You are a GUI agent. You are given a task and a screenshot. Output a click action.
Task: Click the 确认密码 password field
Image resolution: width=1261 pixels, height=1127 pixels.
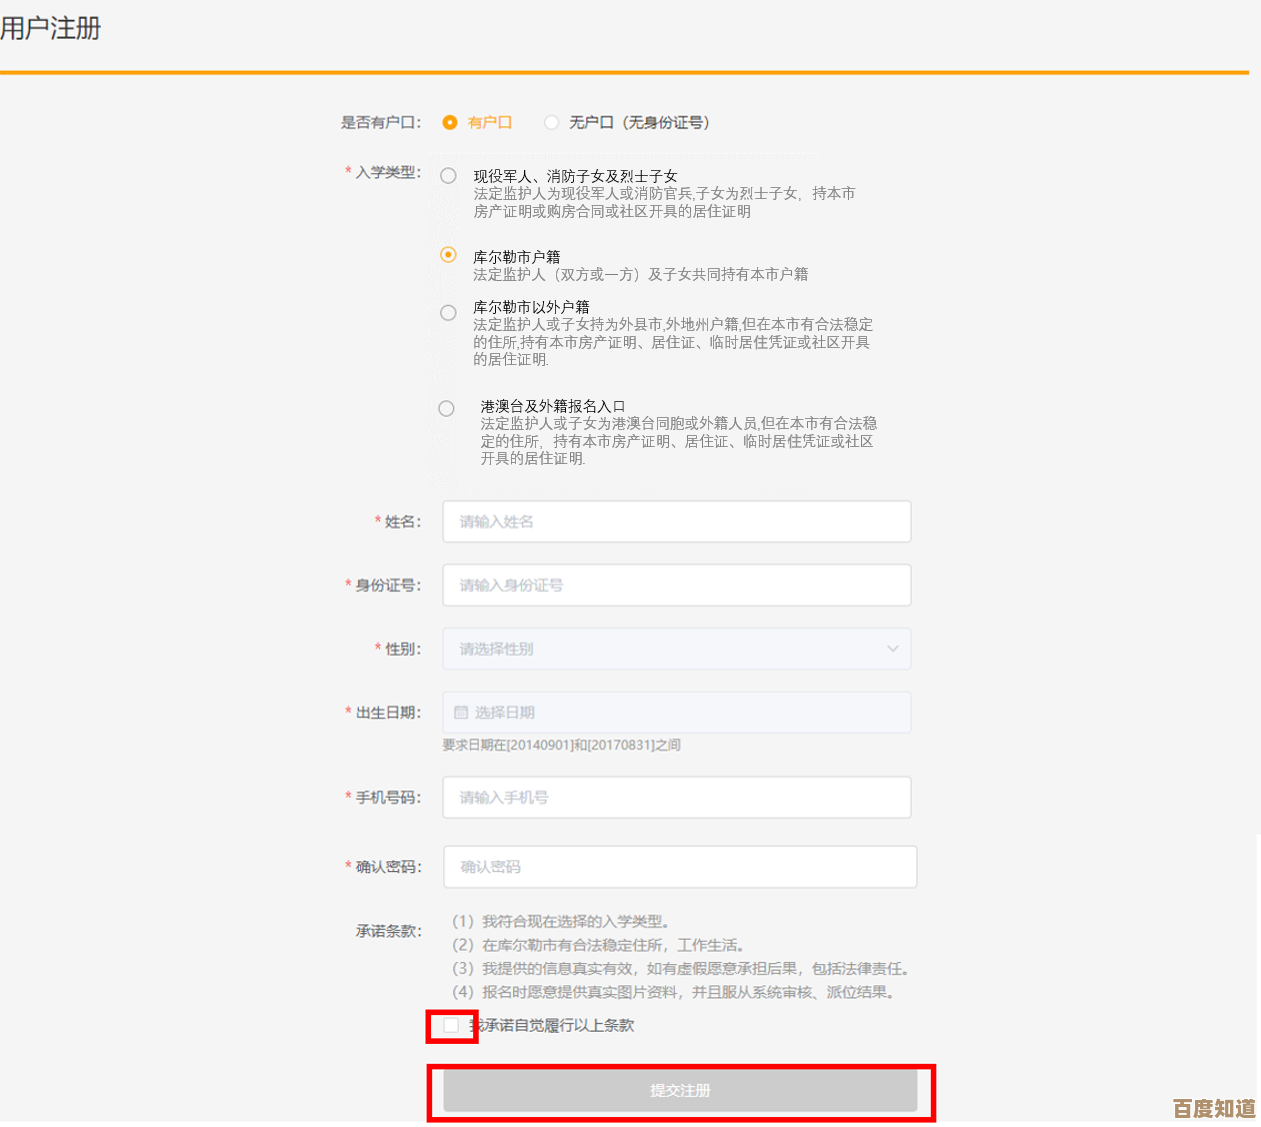click(x=679, y=867)
